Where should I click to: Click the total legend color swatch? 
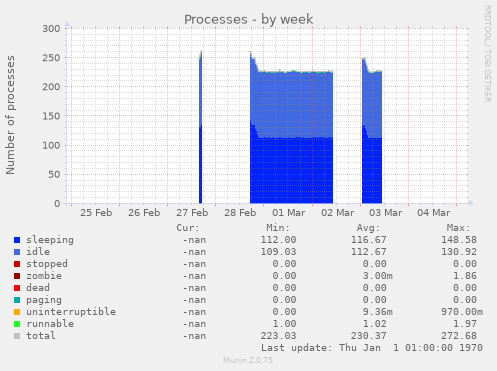(x=17, y=336)
